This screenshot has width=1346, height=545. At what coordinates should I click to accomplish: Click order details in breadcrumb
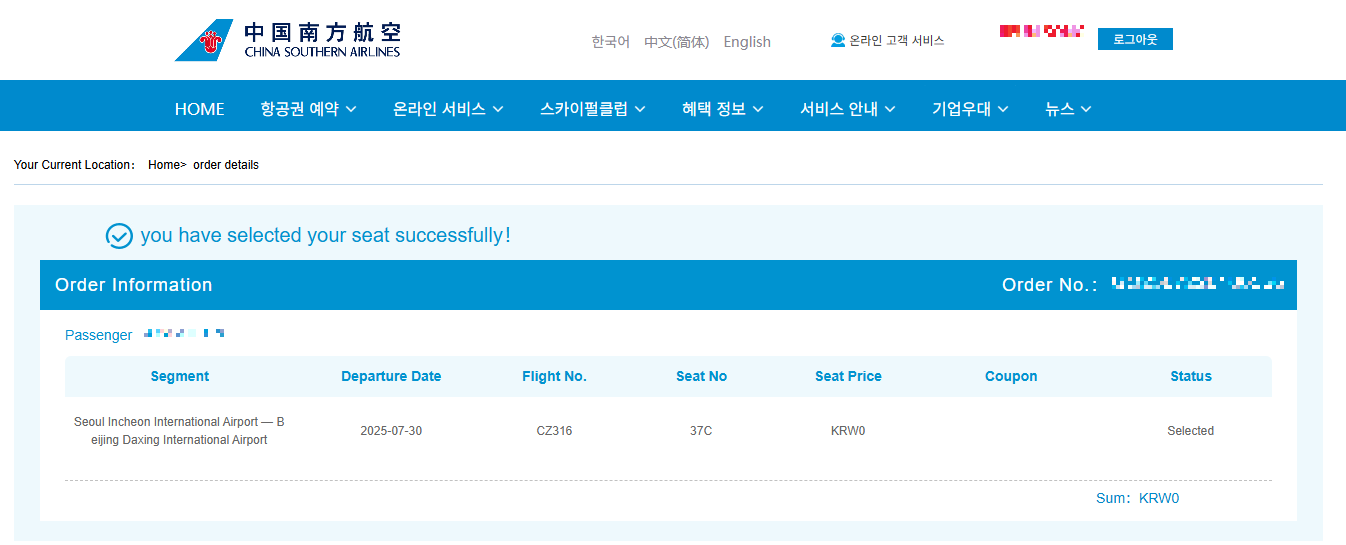click(226, 165)
